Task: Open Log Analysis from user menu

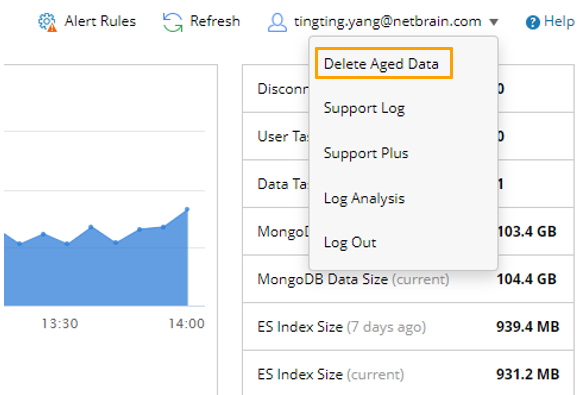Action: tap(364, 198)
